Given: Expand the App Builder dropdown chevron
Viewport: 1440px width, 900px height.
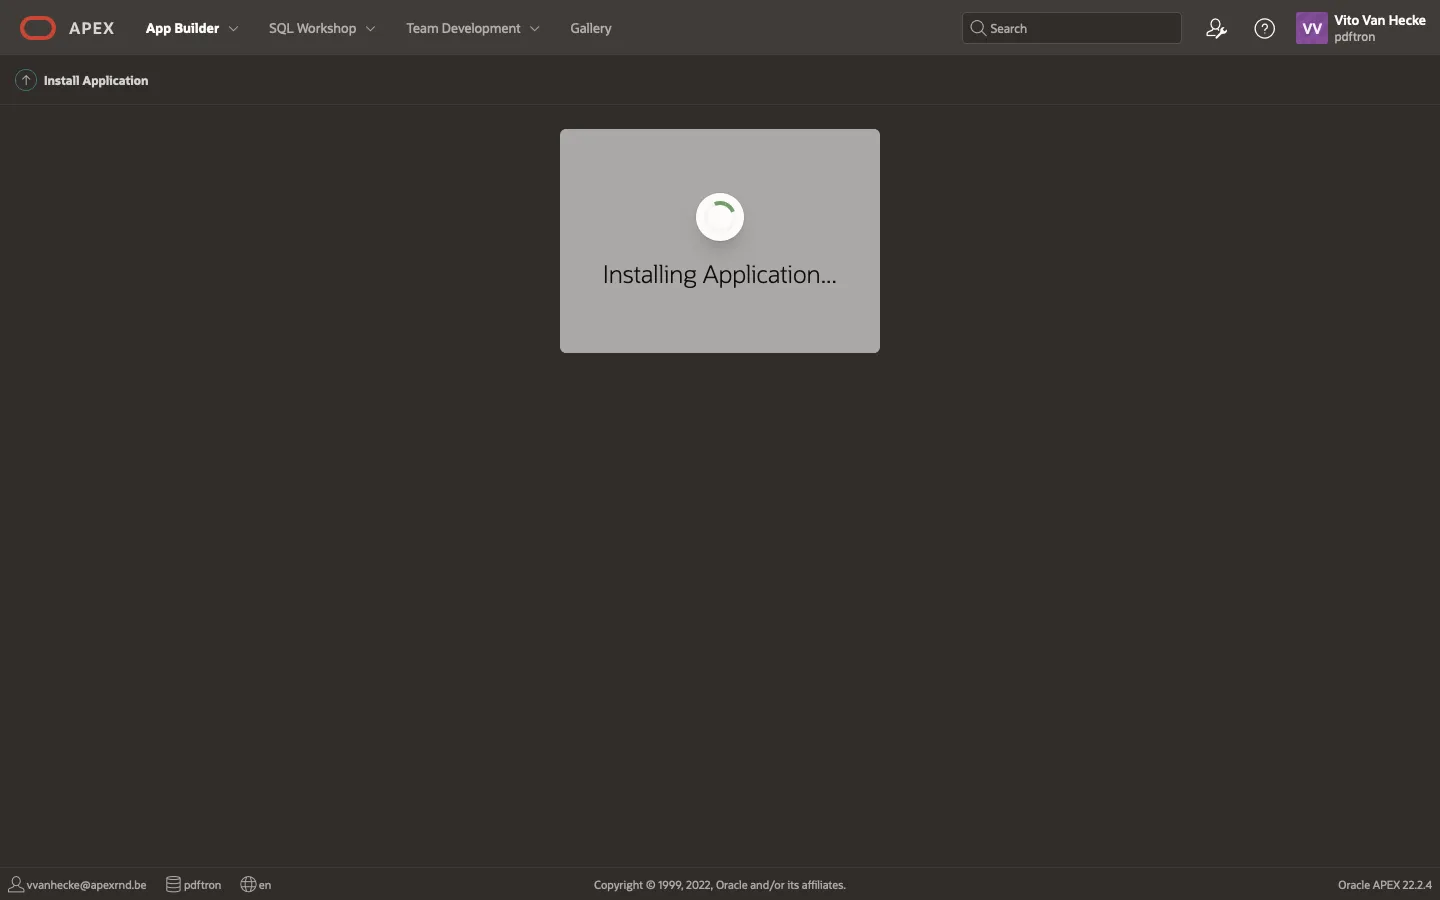Looking at the screenshot, I should click(x=234, y=29).
